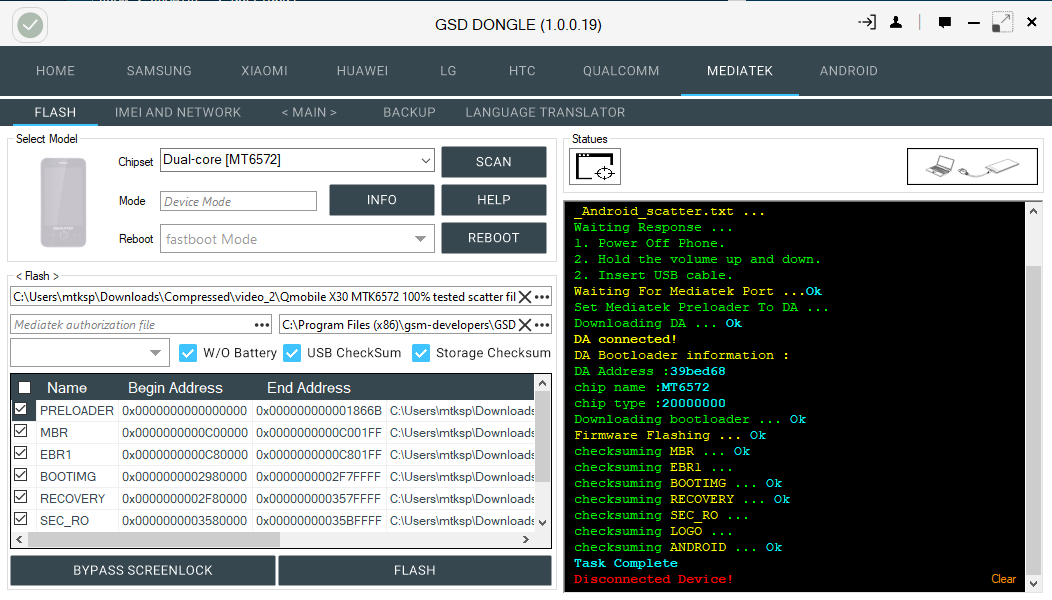Open the < MAIN > sub-tab

[x=309, y=112]
